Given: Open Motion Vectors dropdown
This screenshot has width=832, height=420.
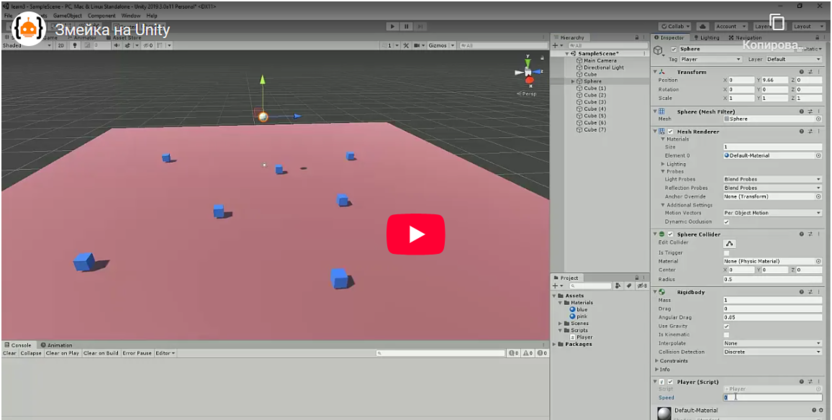Looking at the screenshot, I should [x=773, y=213].
